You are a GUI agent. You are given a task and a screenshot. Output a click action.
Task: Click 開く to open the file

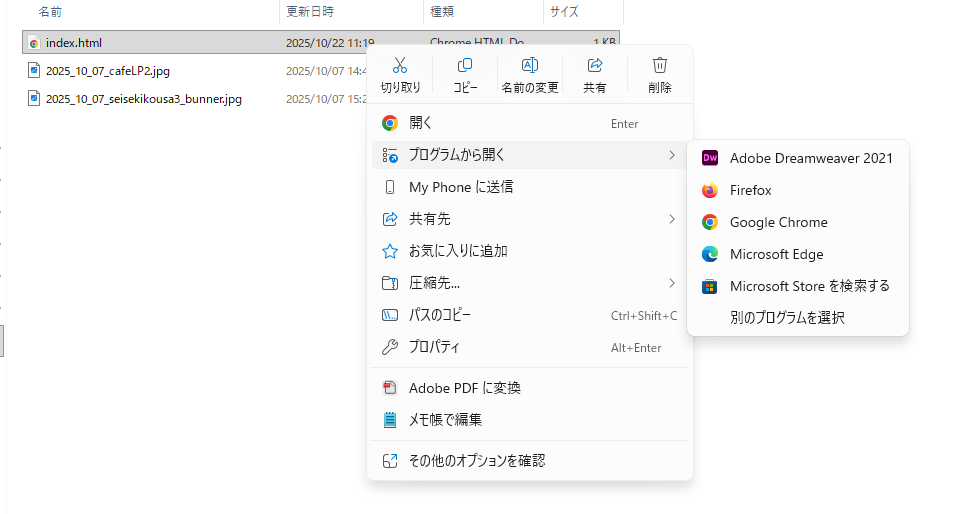click(x=421, y=123)
